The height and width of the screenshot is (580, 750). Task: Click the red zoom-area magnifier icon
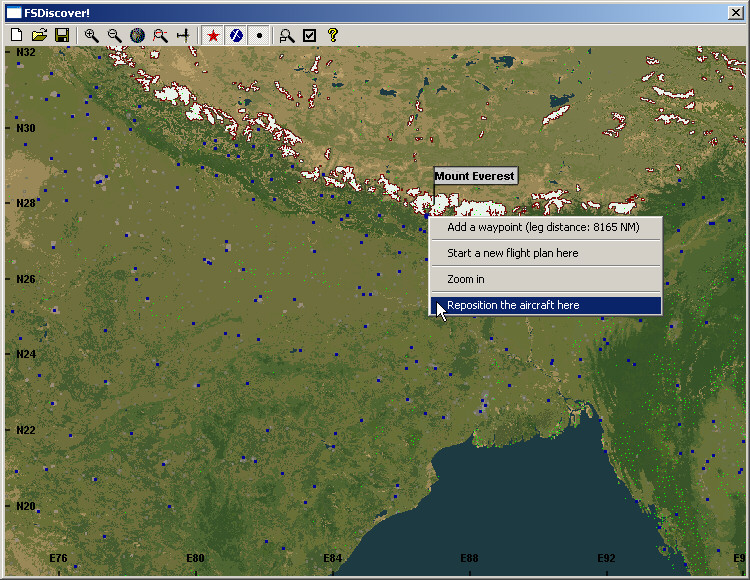click(160, 35)
